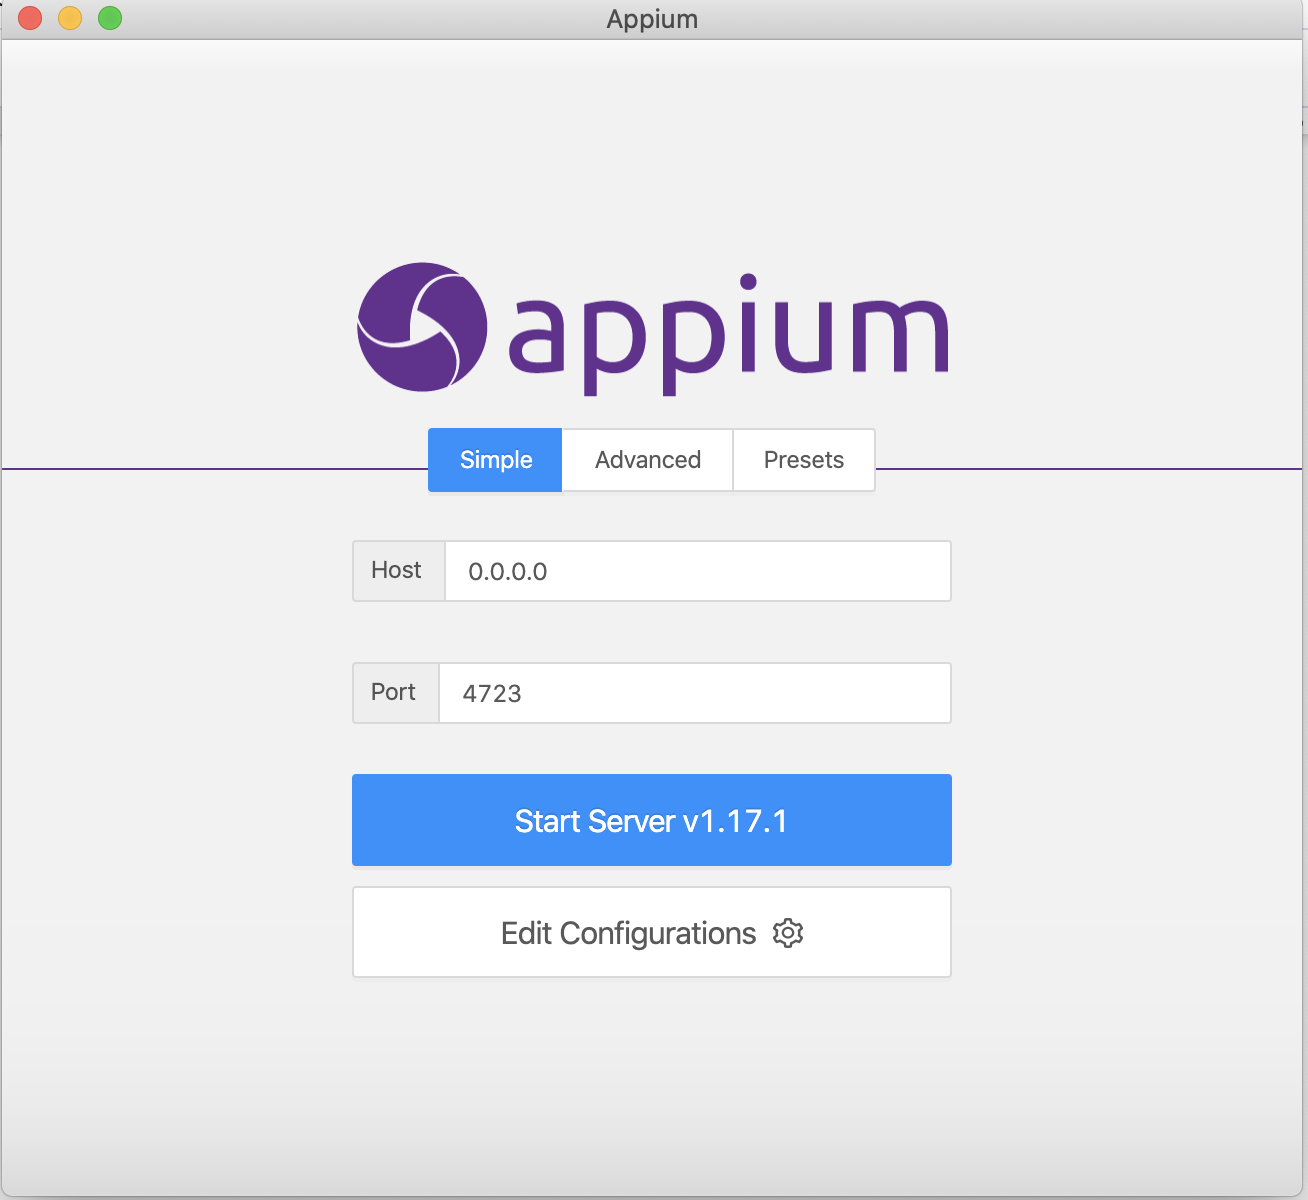Click the purple divider right of Presets tab
This screenshot has height=1200, width=1308.
[x=1090, y=468]
